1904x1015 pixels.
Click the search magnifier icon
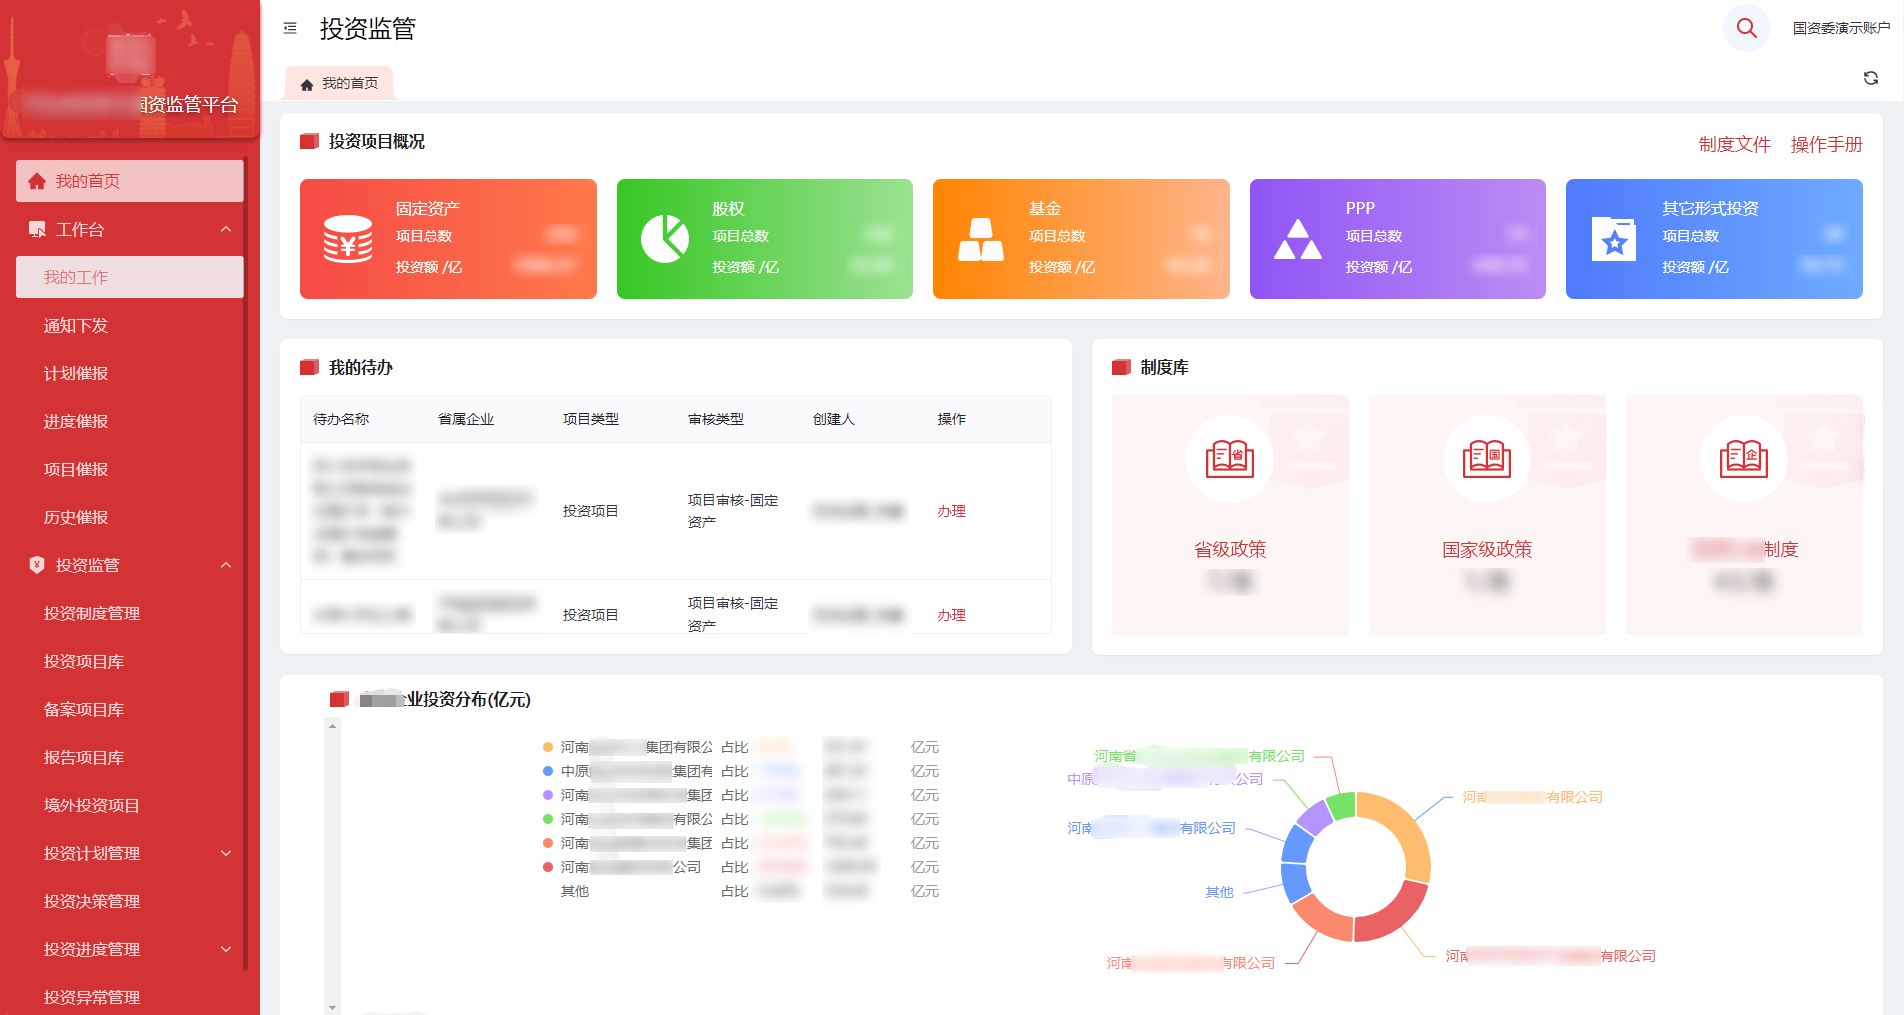[x=1746, y=28]
